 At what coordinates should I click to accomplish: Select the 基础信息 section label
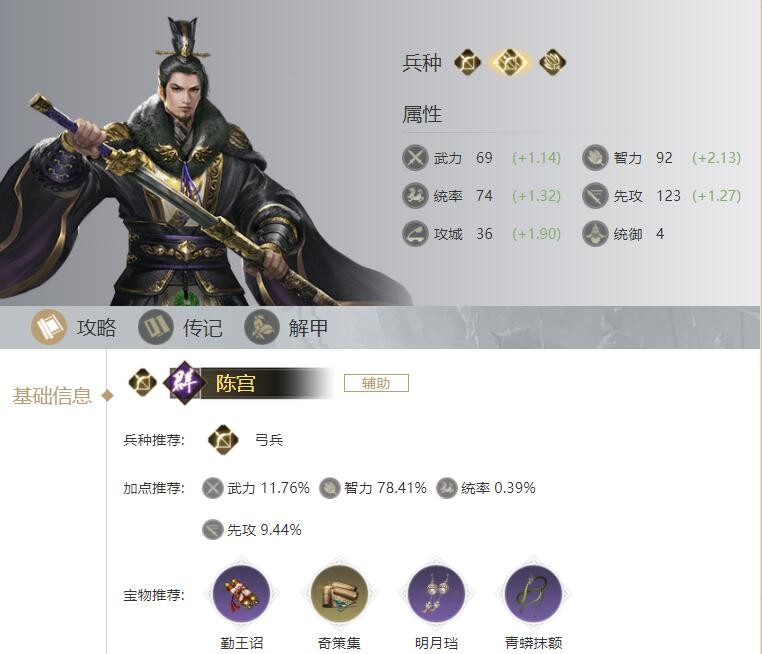click(x=52, y=396)
